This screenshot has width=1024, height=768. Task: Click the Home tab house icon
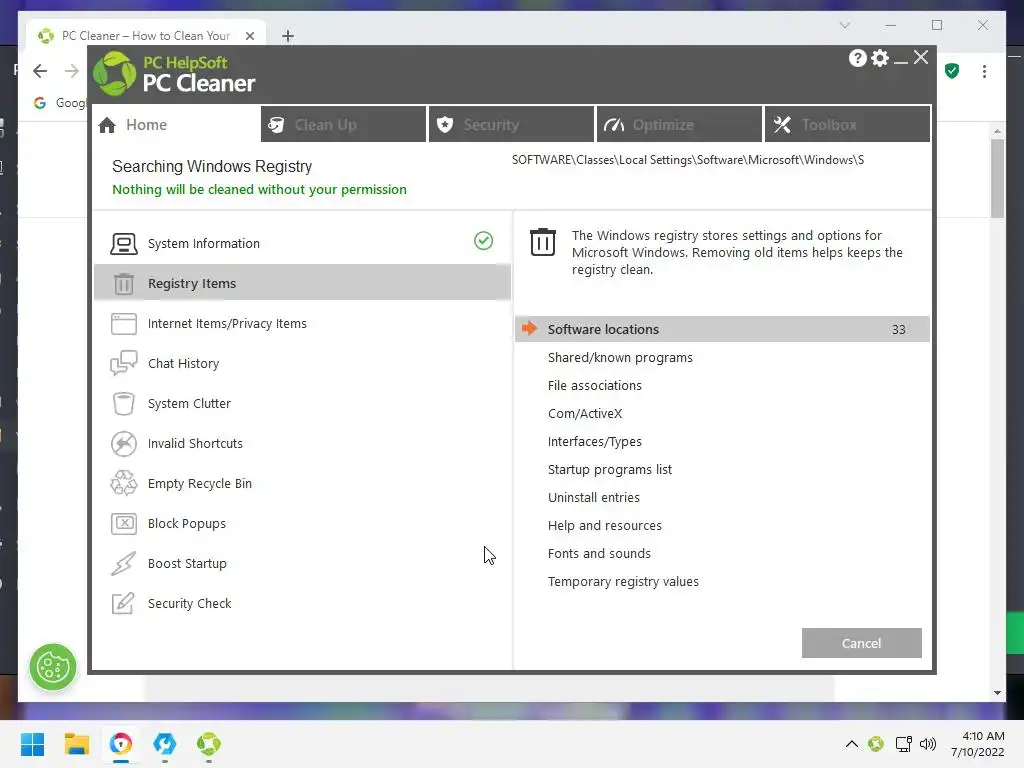click(x=107, y=125)
